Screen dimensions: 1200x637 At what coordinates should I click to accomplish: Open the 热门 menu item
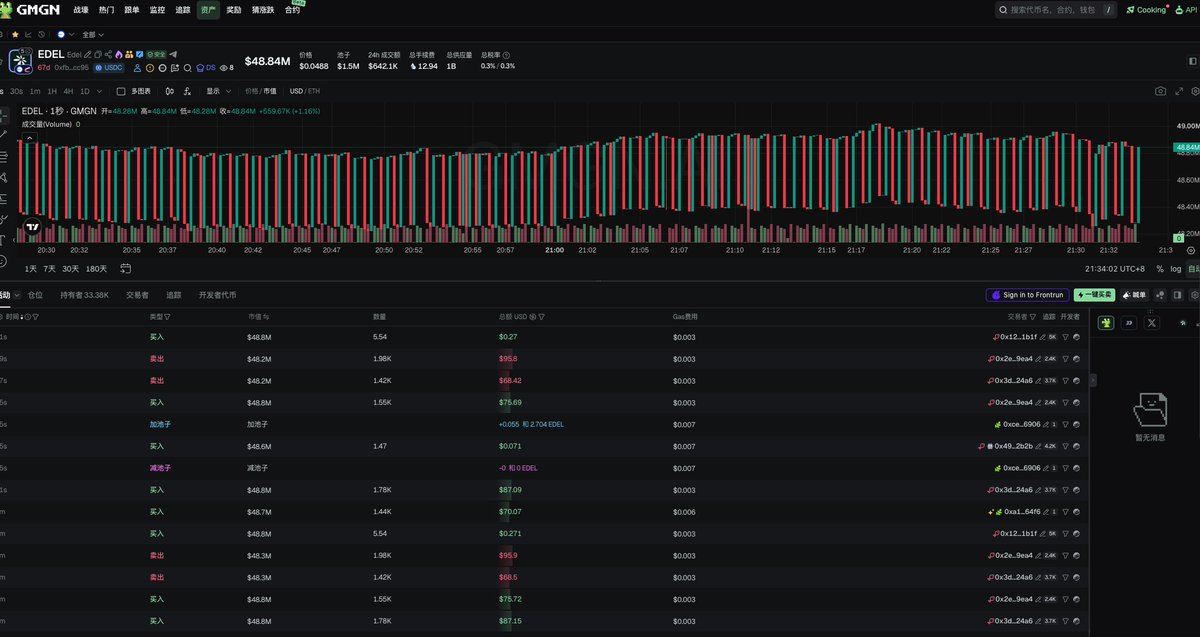coord(106,10)
